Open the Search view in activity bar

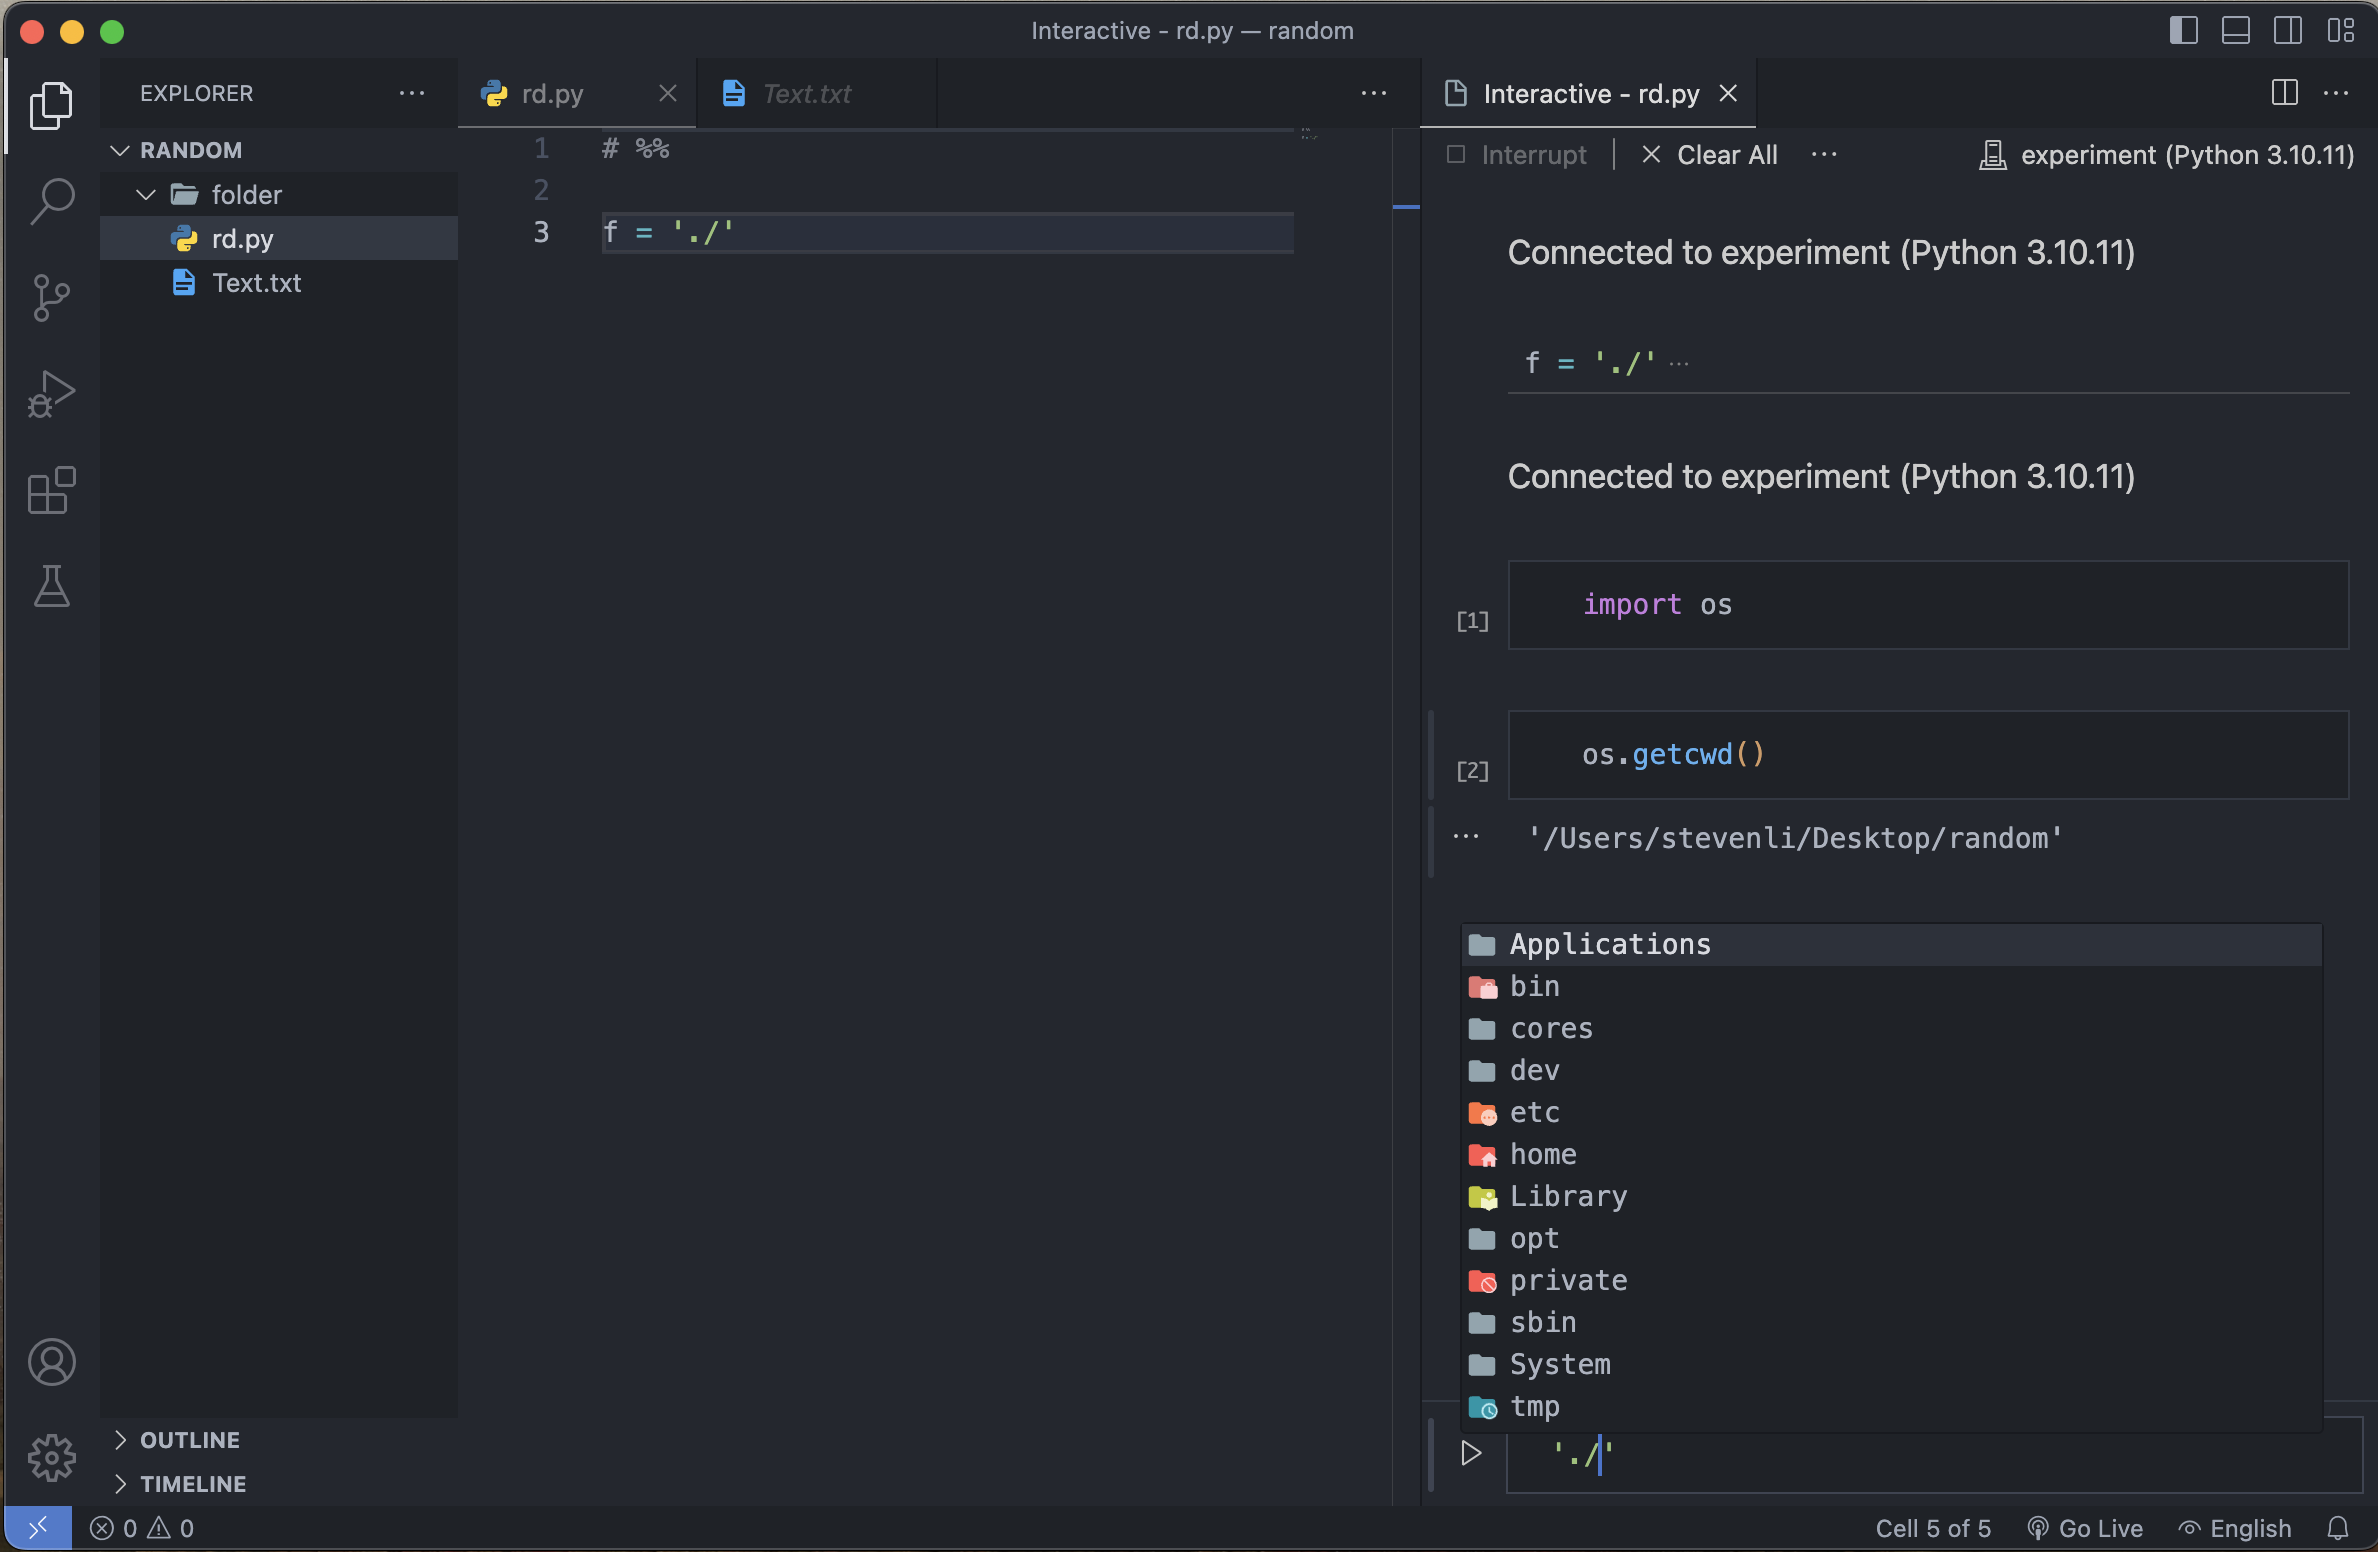click(x=52, y=200)
